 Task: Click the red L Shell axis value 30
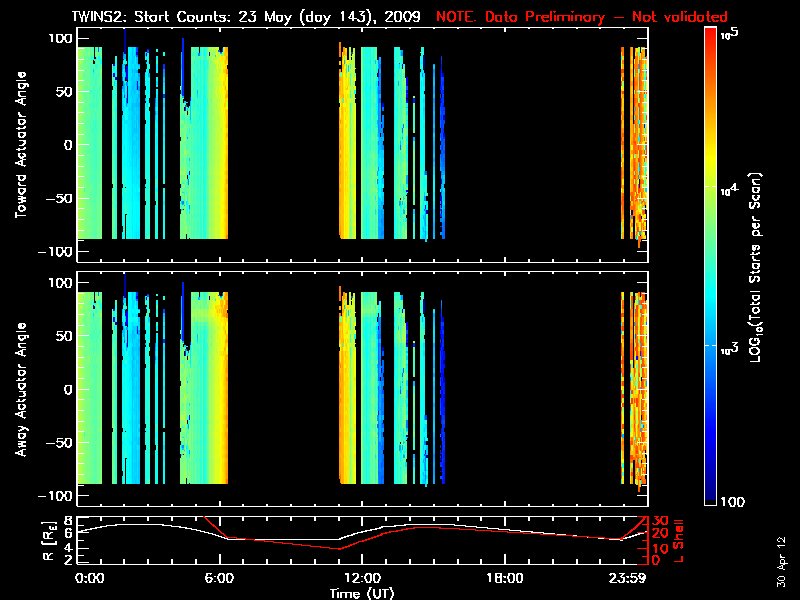click(x=659, y=520)
